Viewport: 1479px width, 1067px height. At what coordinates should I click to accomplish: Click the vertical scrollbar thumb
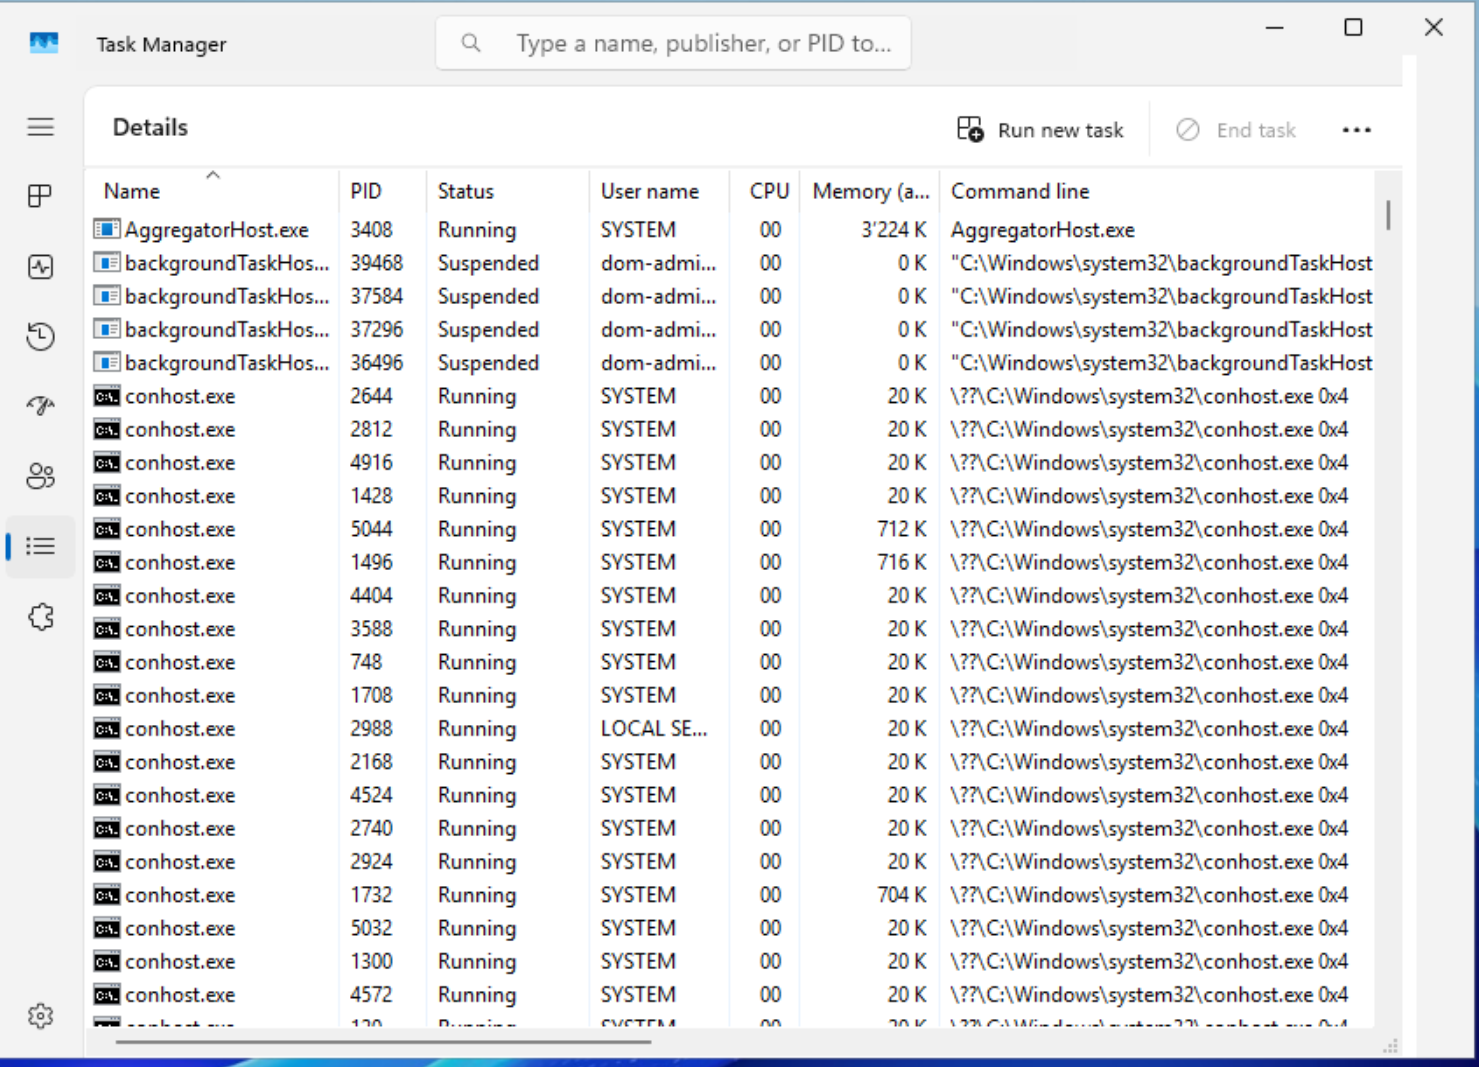click(x=1388, y=215)
